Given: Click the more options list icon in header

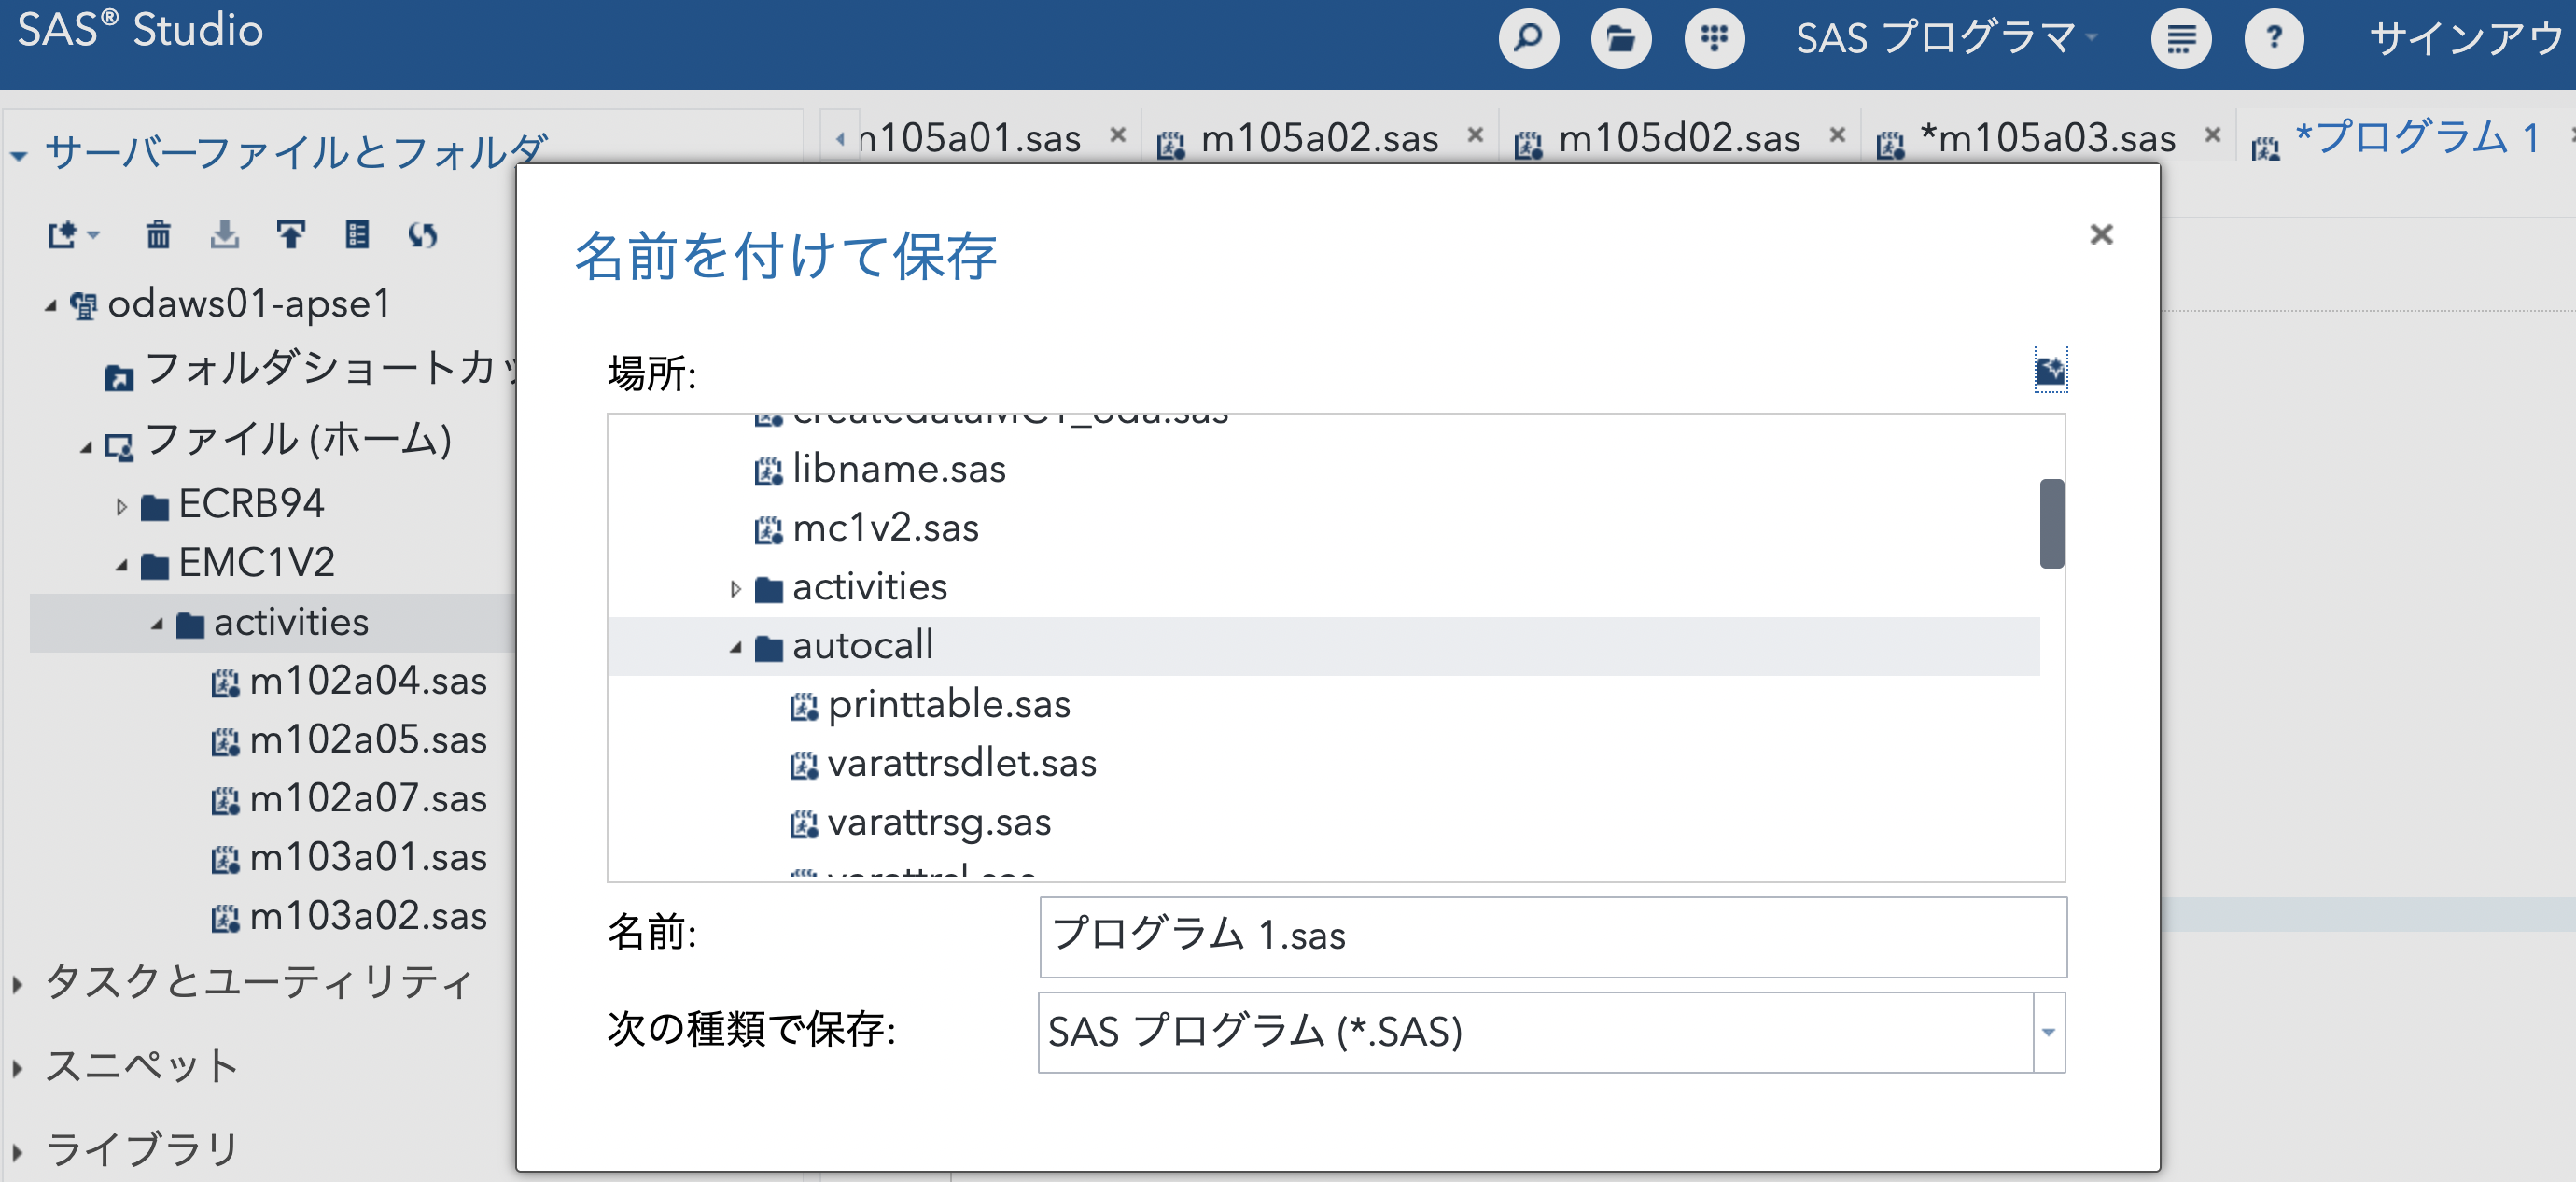Looking at the screenshot, I should tap(2181, 39).
